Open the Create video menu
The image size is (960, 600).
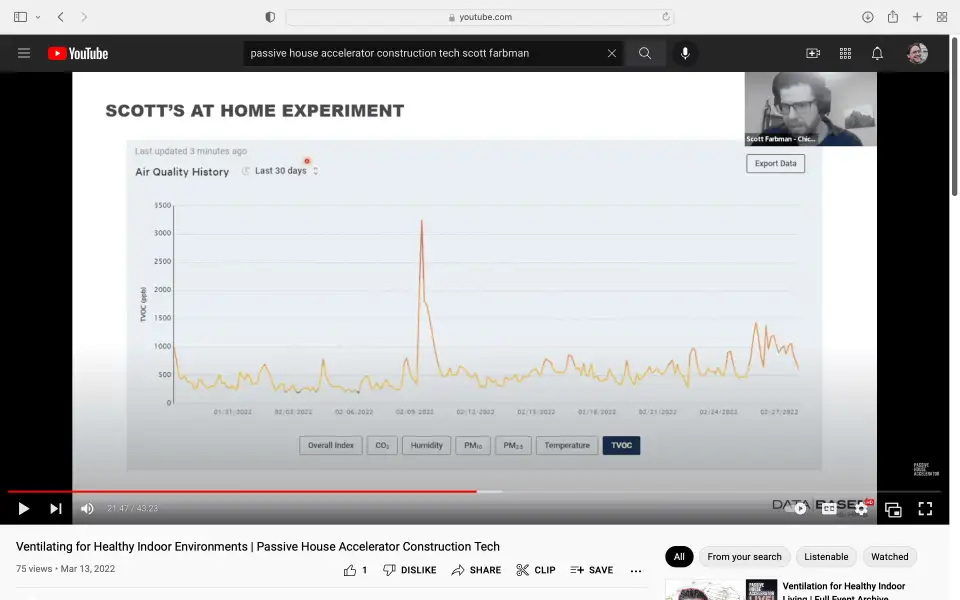[813, 53]
